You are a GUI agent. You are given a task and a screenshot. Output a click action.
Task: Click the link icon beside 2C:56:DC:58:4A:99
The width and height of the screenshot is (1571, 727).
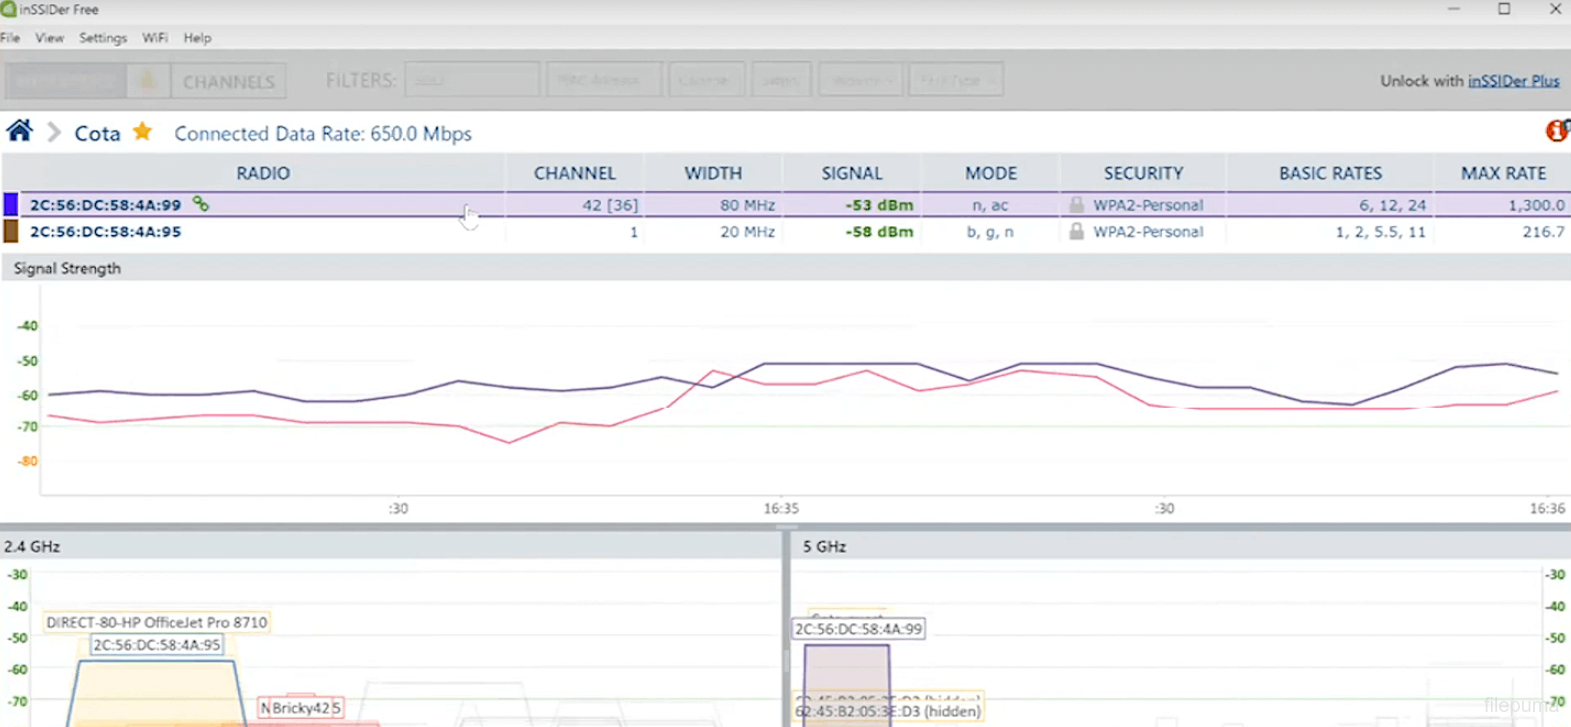click(201, 204)
